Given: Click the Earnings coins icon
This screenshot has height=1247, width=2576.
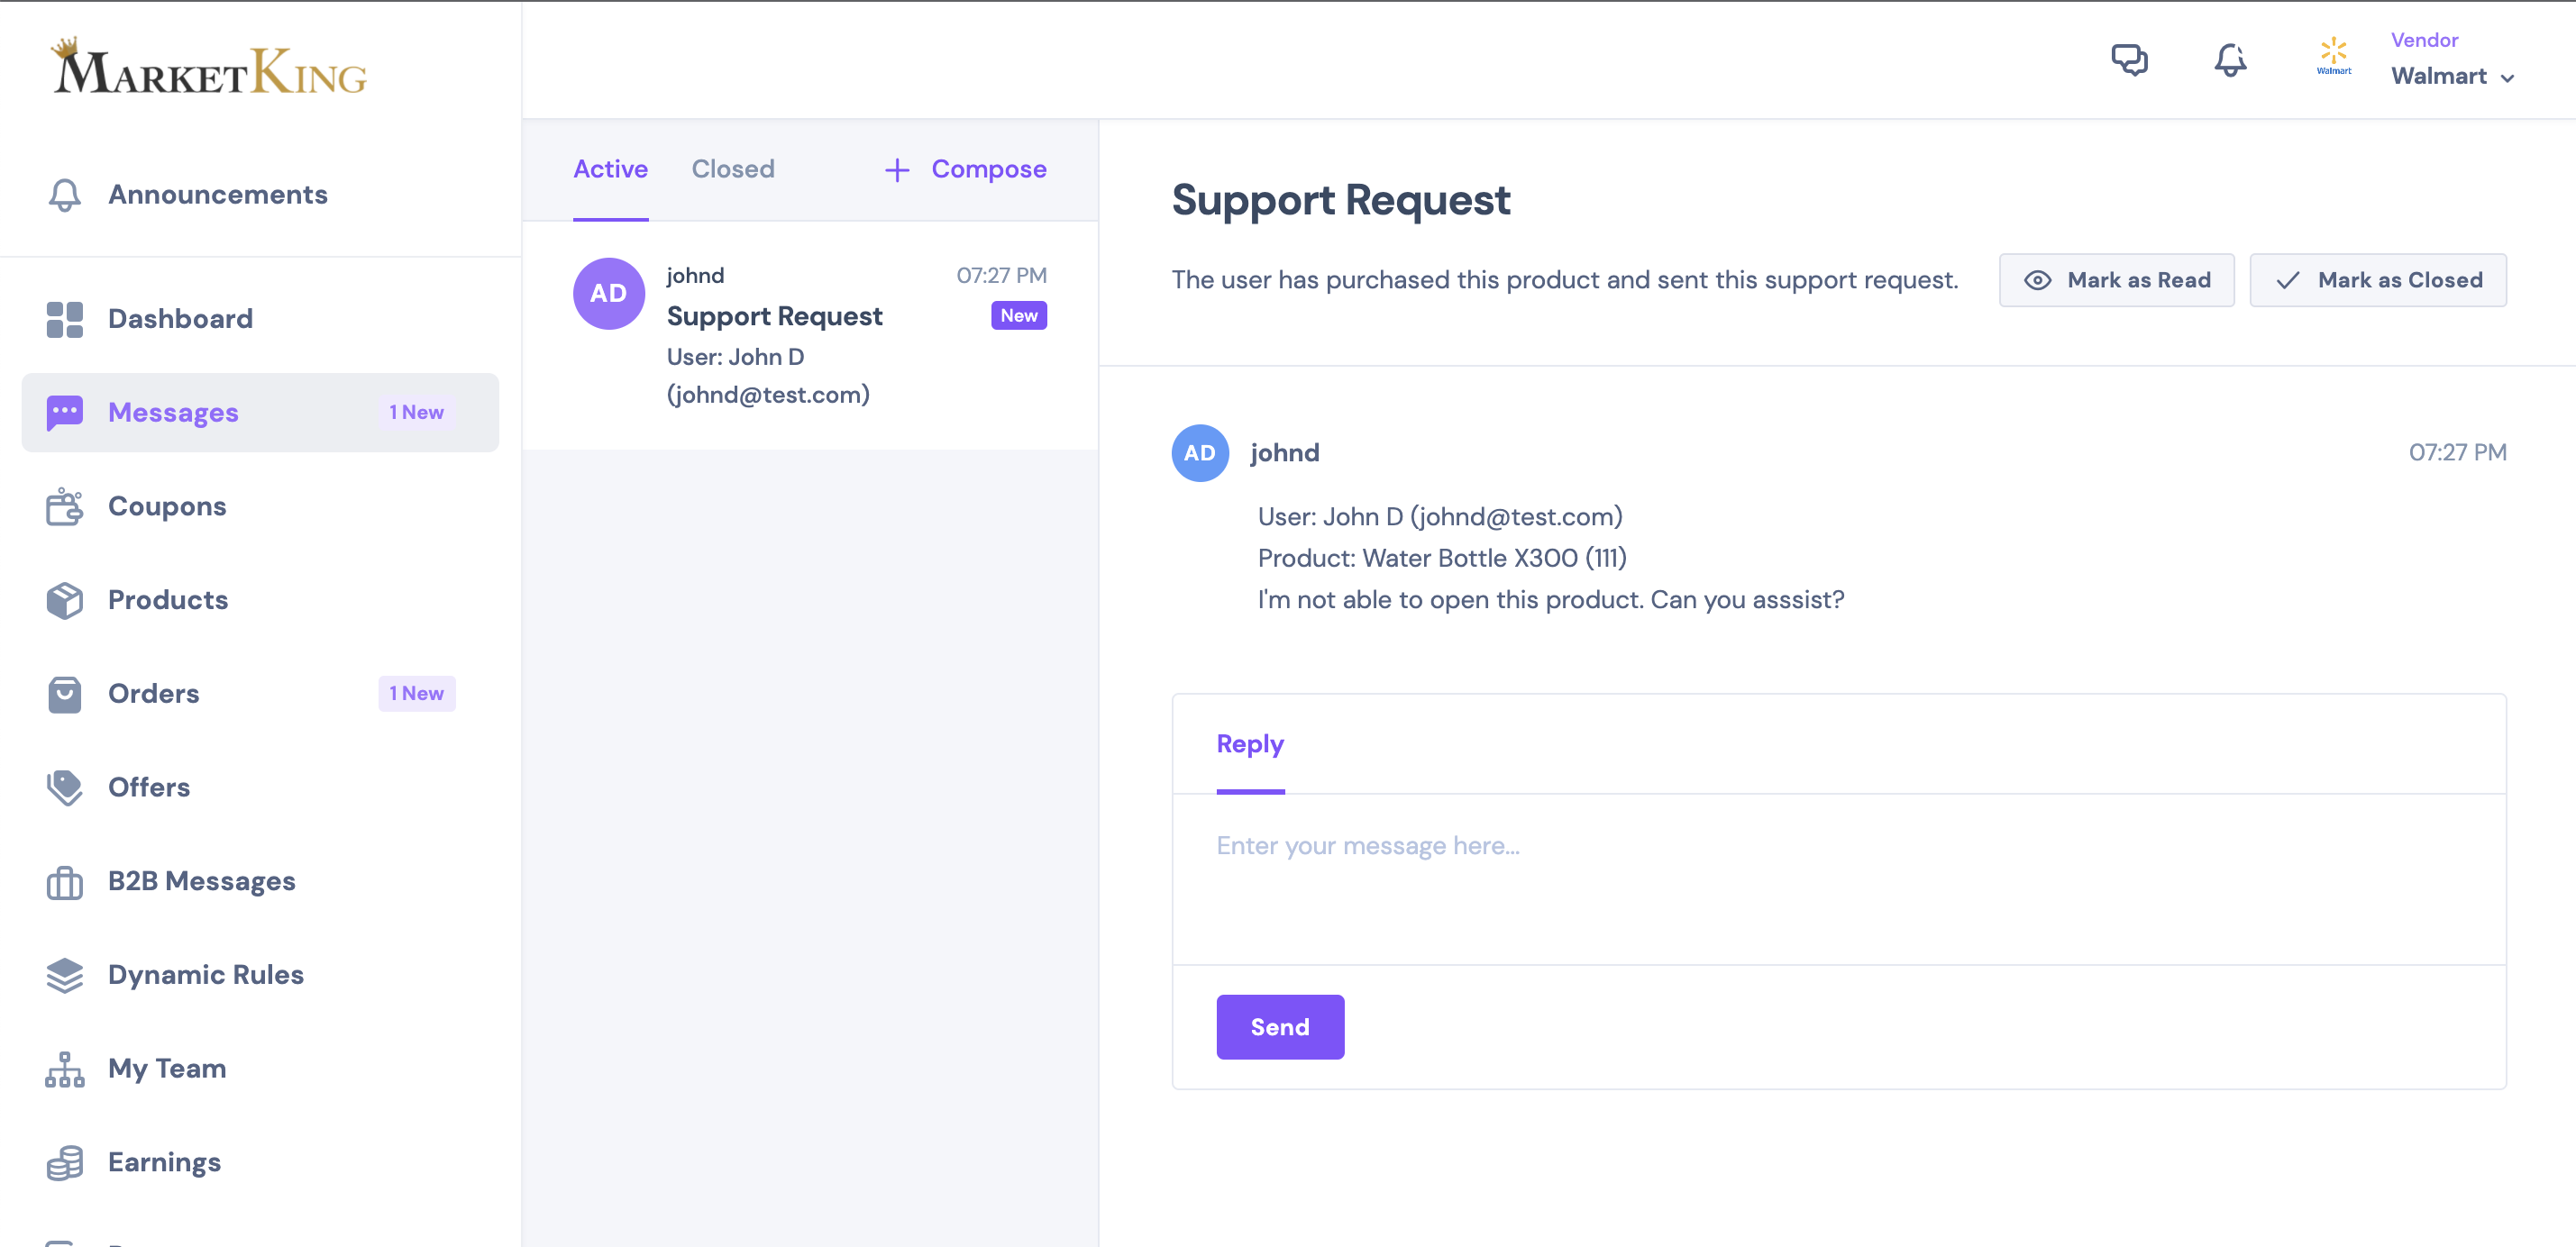Looking at the screenshot, I should 65,1162.
